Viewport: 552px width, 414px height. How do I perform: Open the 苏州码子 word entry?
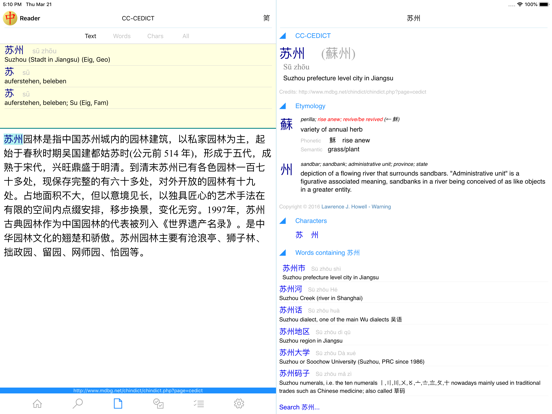[413, 382]
